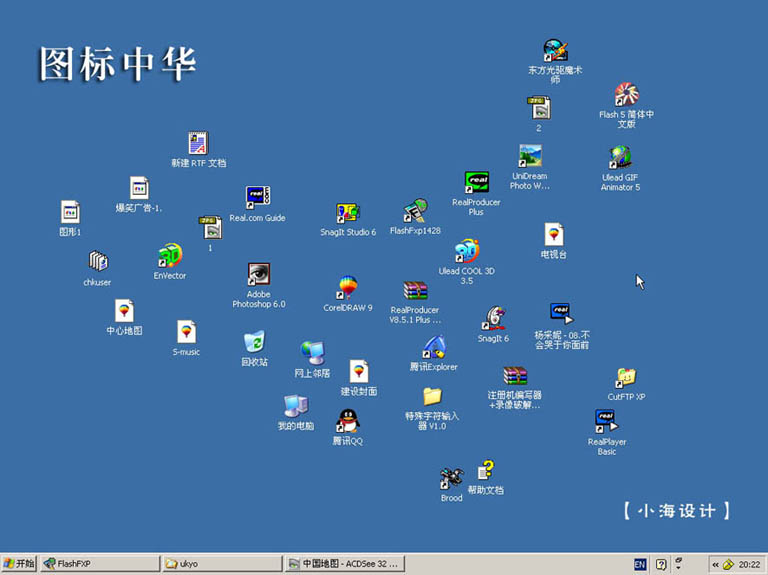Click the SnagIt 6 shortcut icon
768x575 pixels.
(x=493, y=318)
